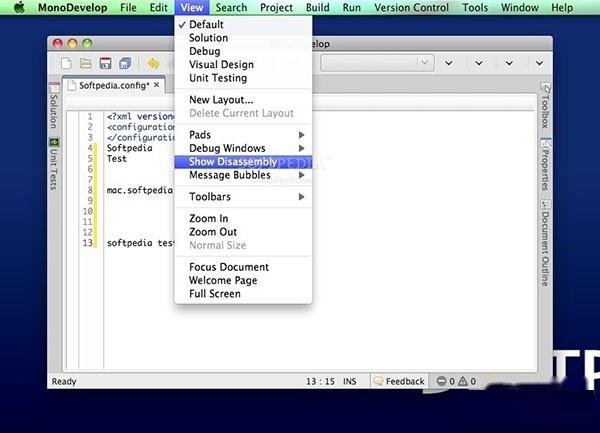Select Zoom Out menu item
Screen dimensions: 600x433
pos(243,232)
